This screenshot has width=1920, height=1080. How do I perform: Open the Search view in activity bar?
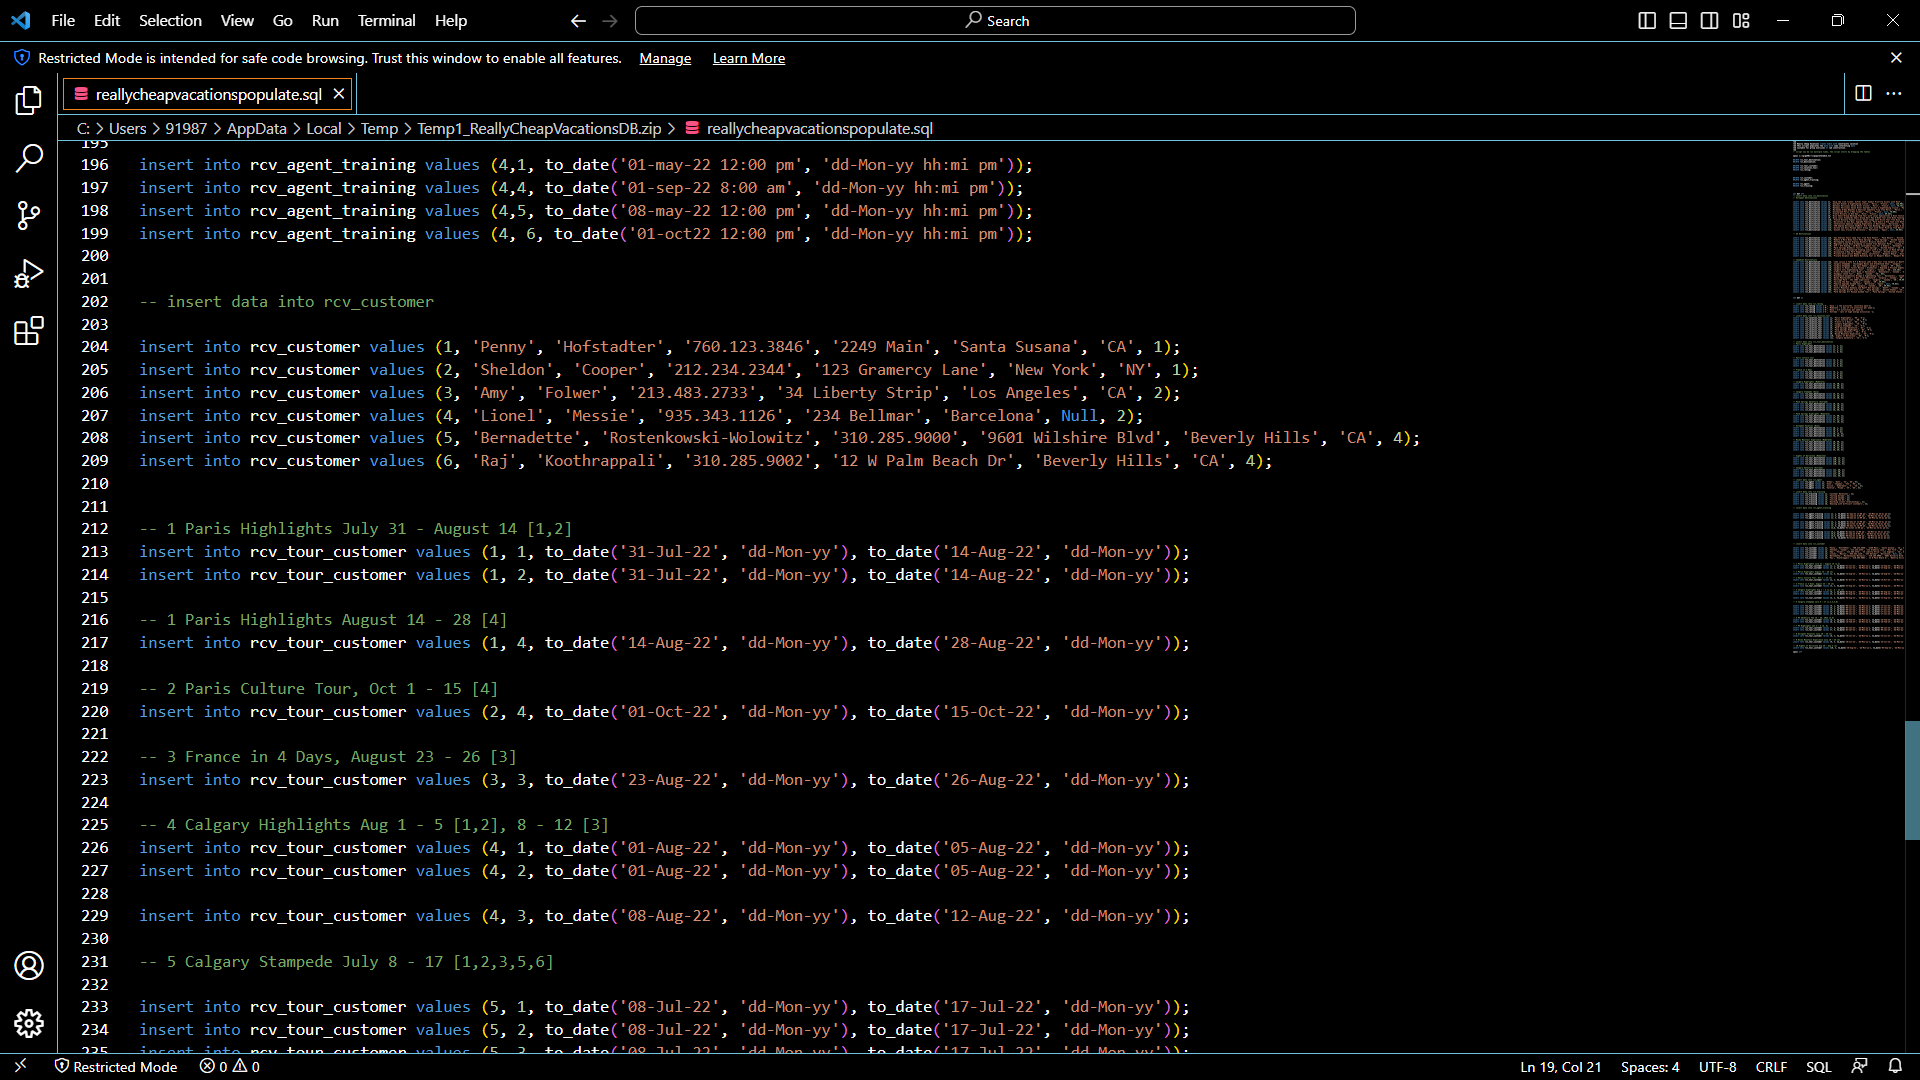click(x=29, y=158)
